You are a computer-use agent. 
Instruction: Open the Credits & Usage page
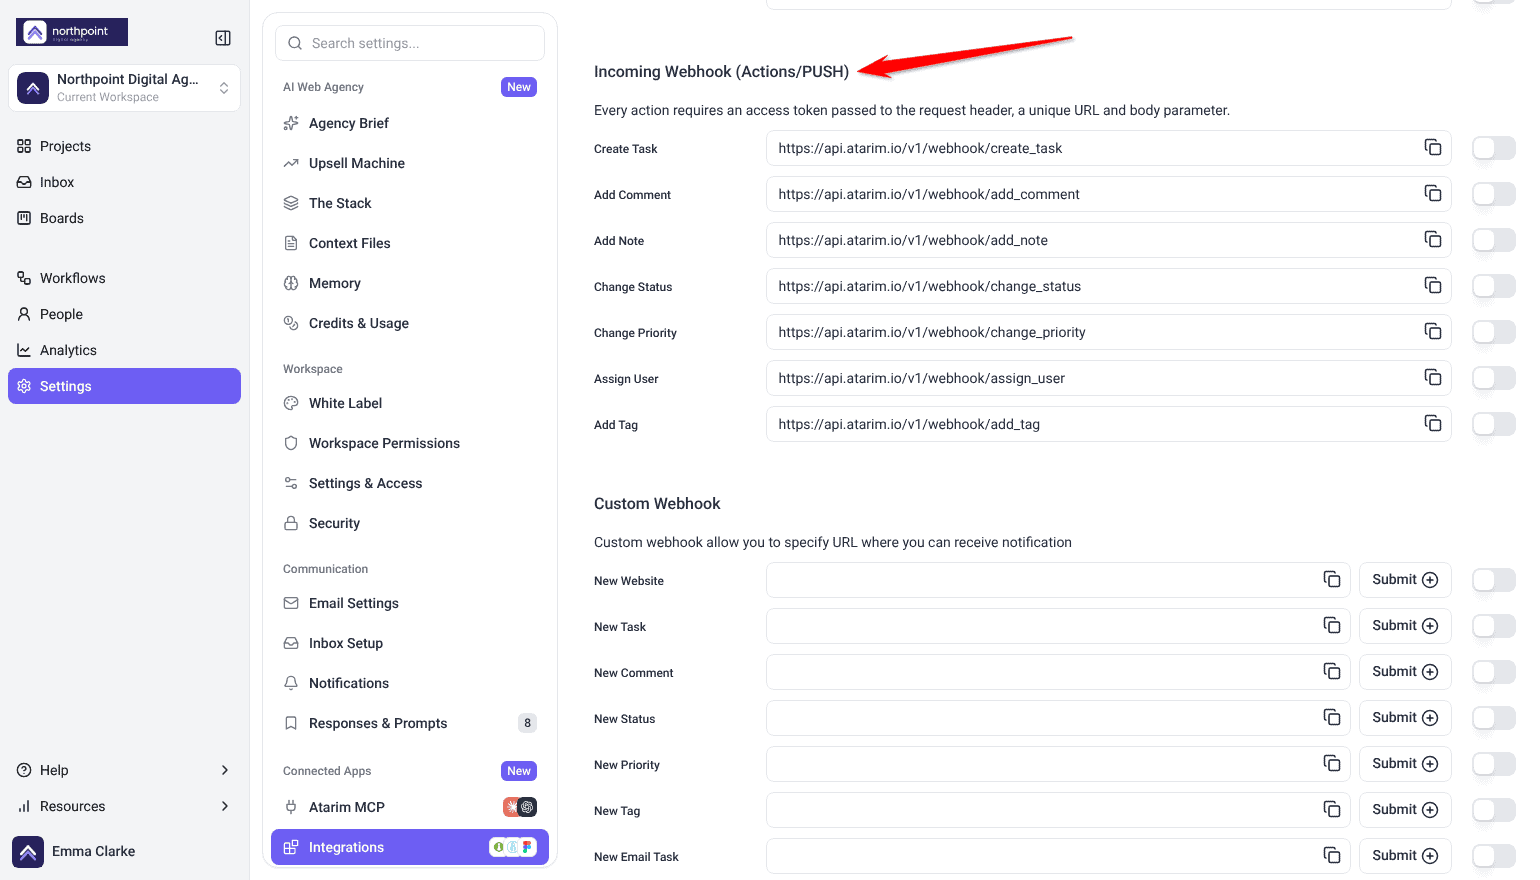410,323
